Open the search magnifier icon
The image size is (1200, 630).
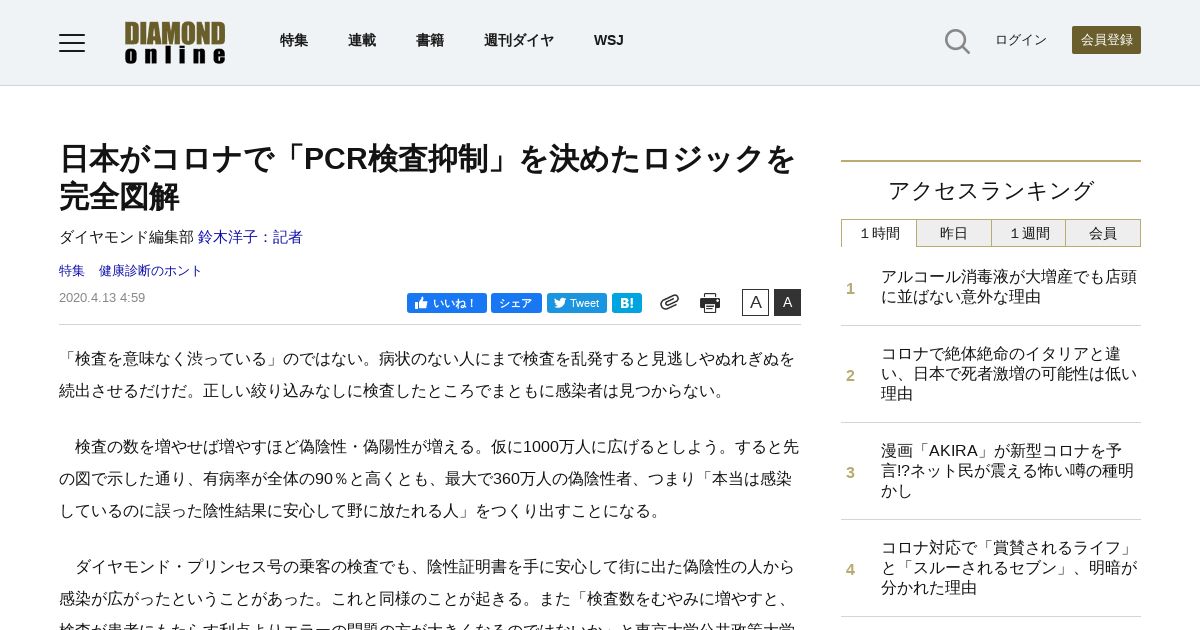pos(957,41)
